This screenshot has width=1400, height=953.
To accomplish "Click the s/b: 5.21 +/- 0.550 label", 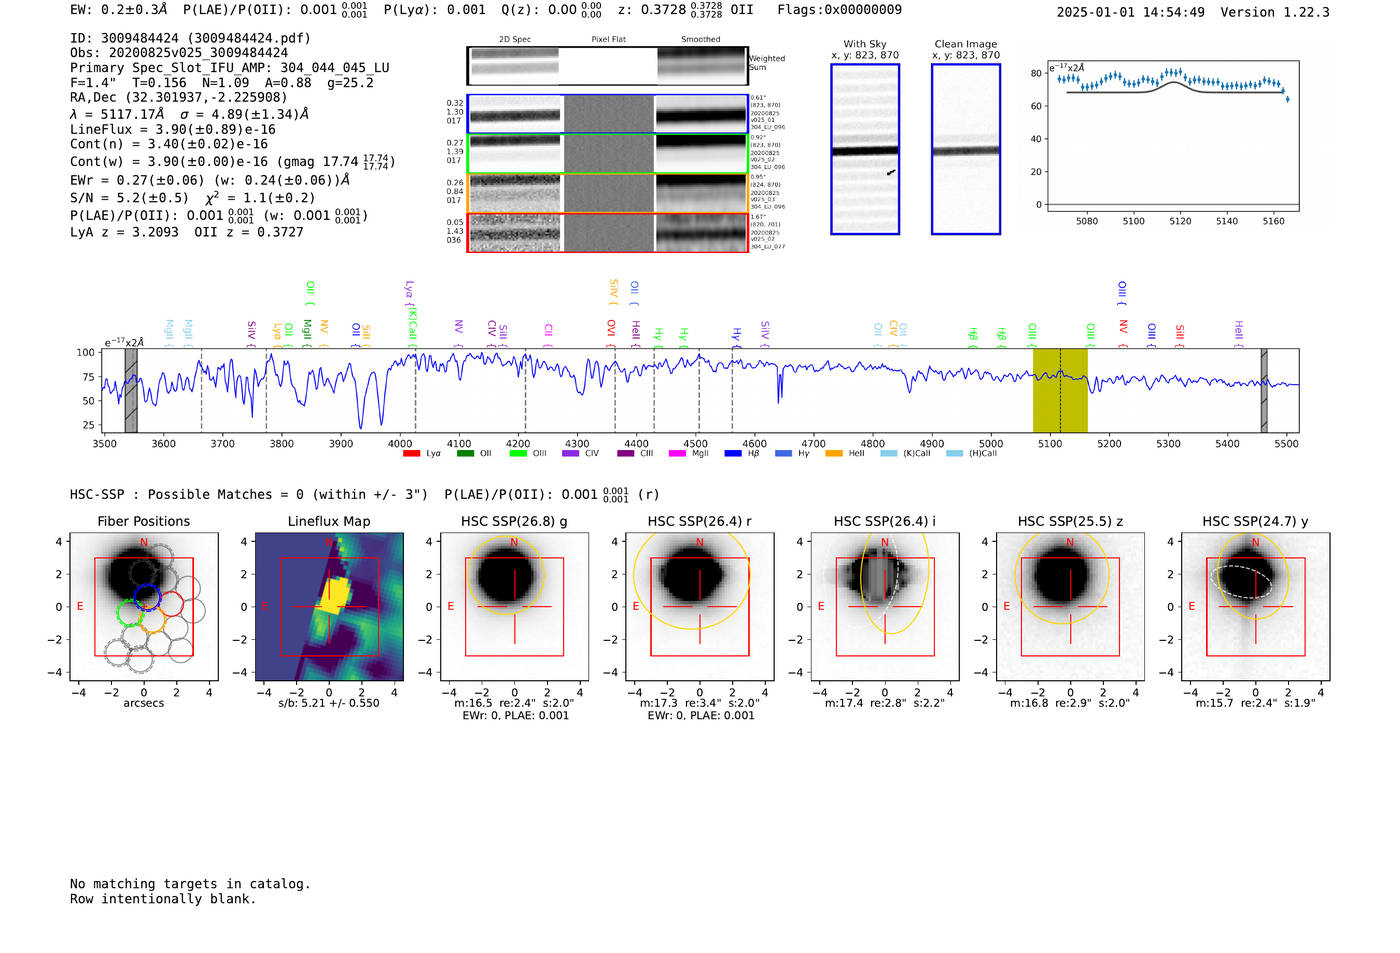I will point(329,703).
